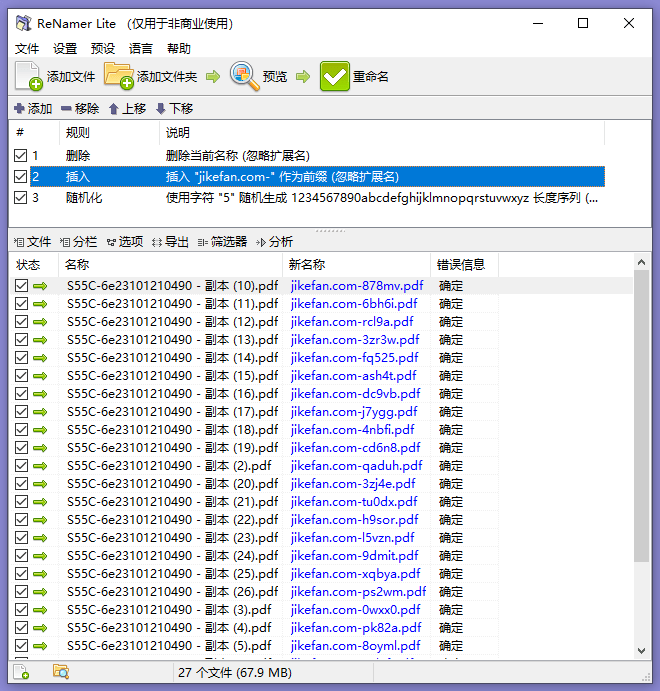Open the 分析 analyze dropdown

274,242
